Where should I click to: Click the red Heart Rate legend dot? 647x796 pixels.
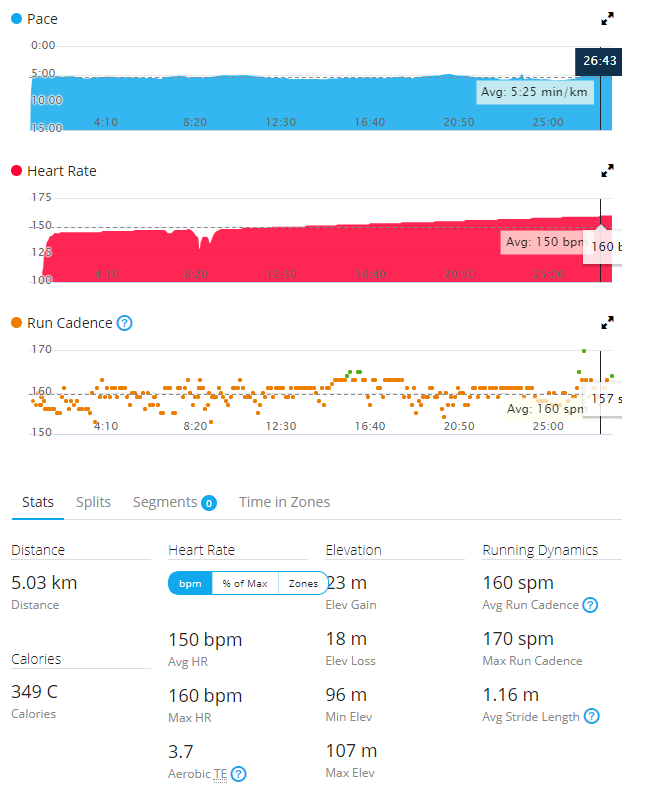(x=17, y=171)
